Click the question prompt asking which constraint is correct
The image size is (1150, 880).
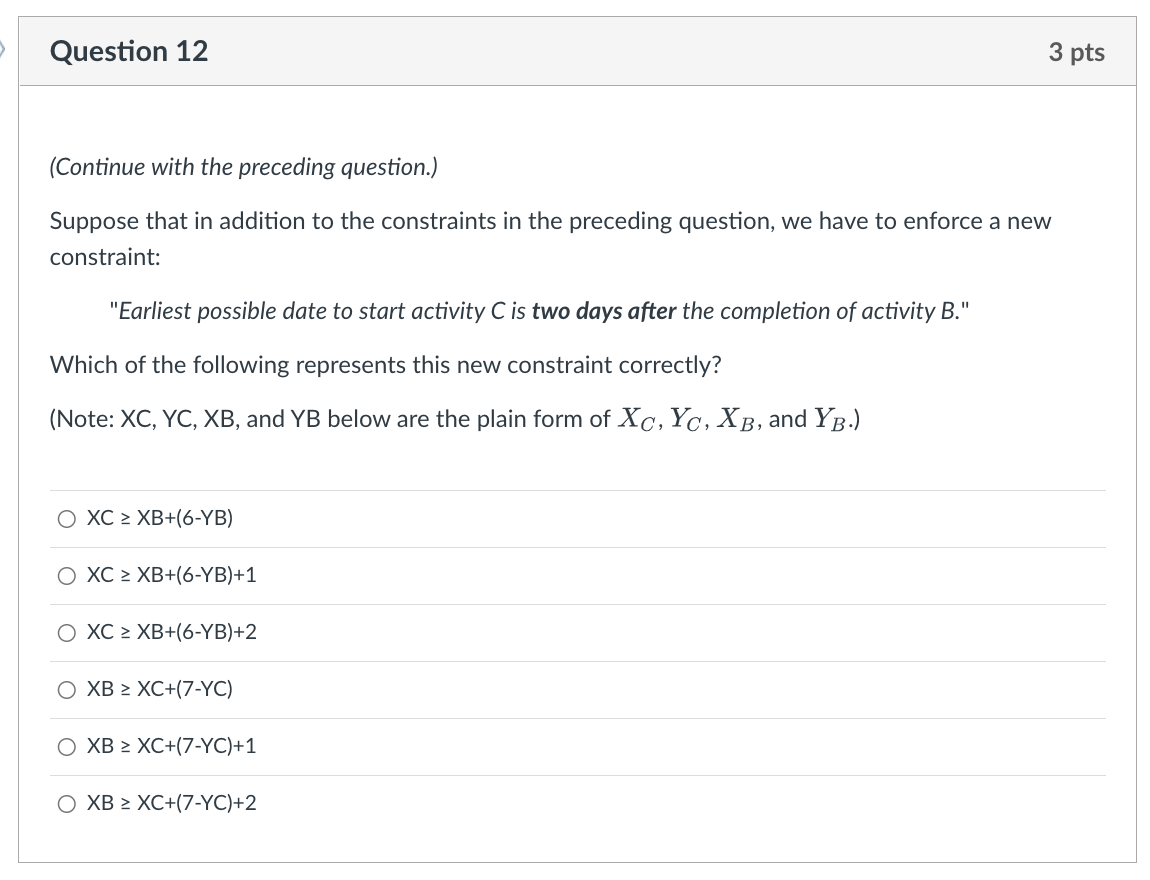[386, 365]
